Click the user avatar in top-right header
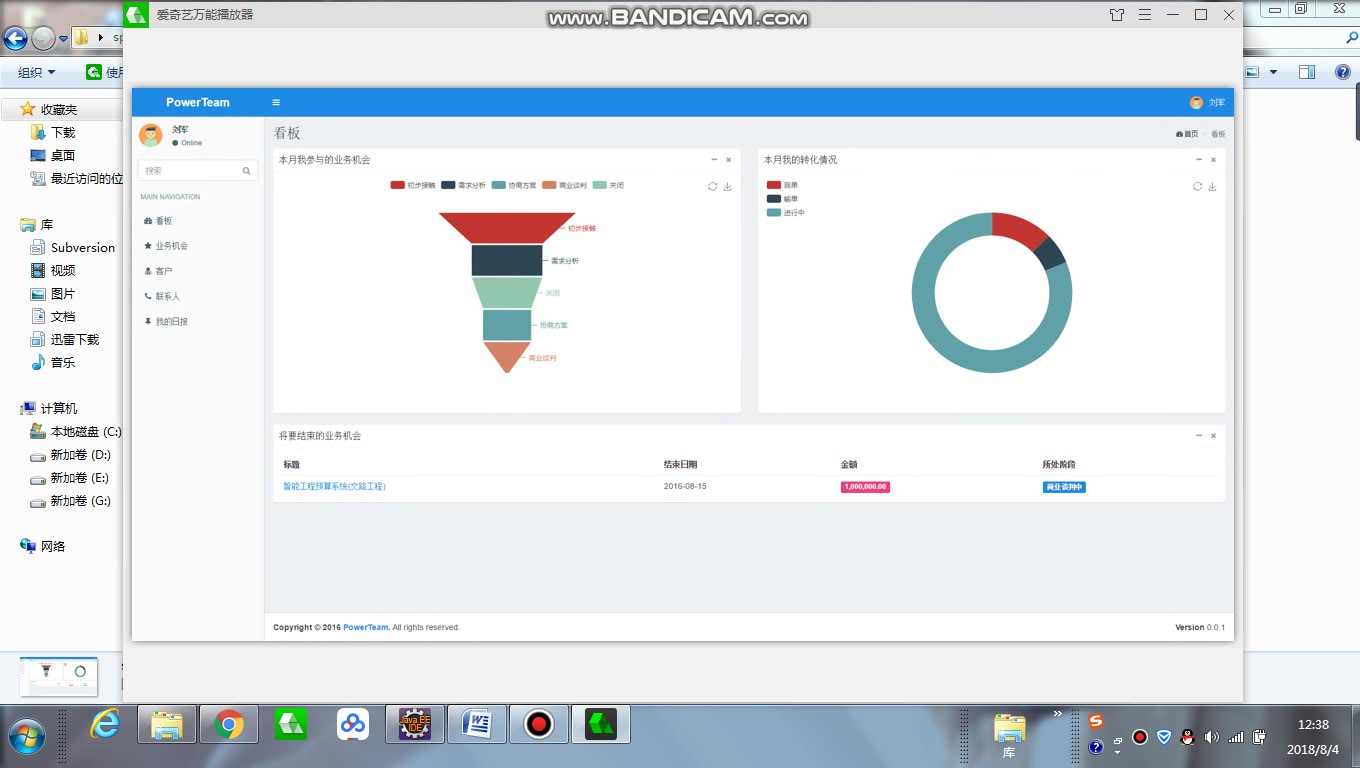Screen dimensions: 1360x768 point(1196,102)
